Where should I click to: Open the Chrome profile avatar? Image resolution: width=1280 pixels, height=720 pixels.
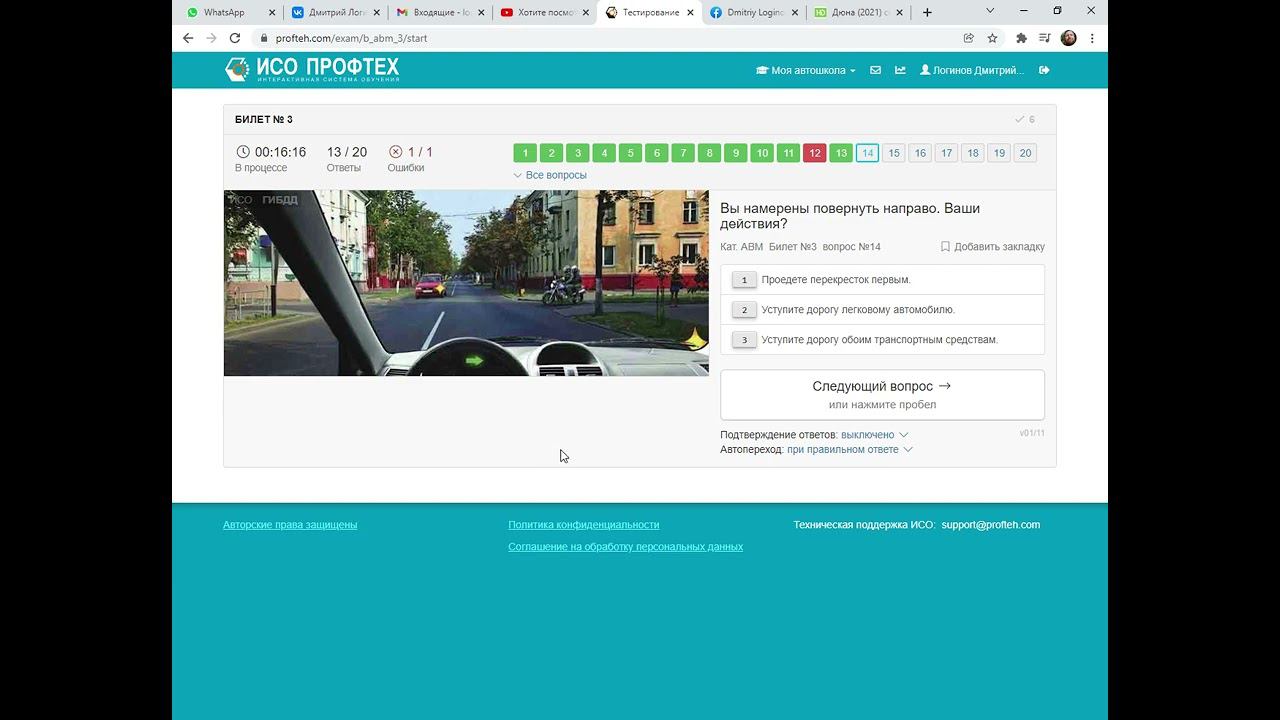tap(1068, 38)
